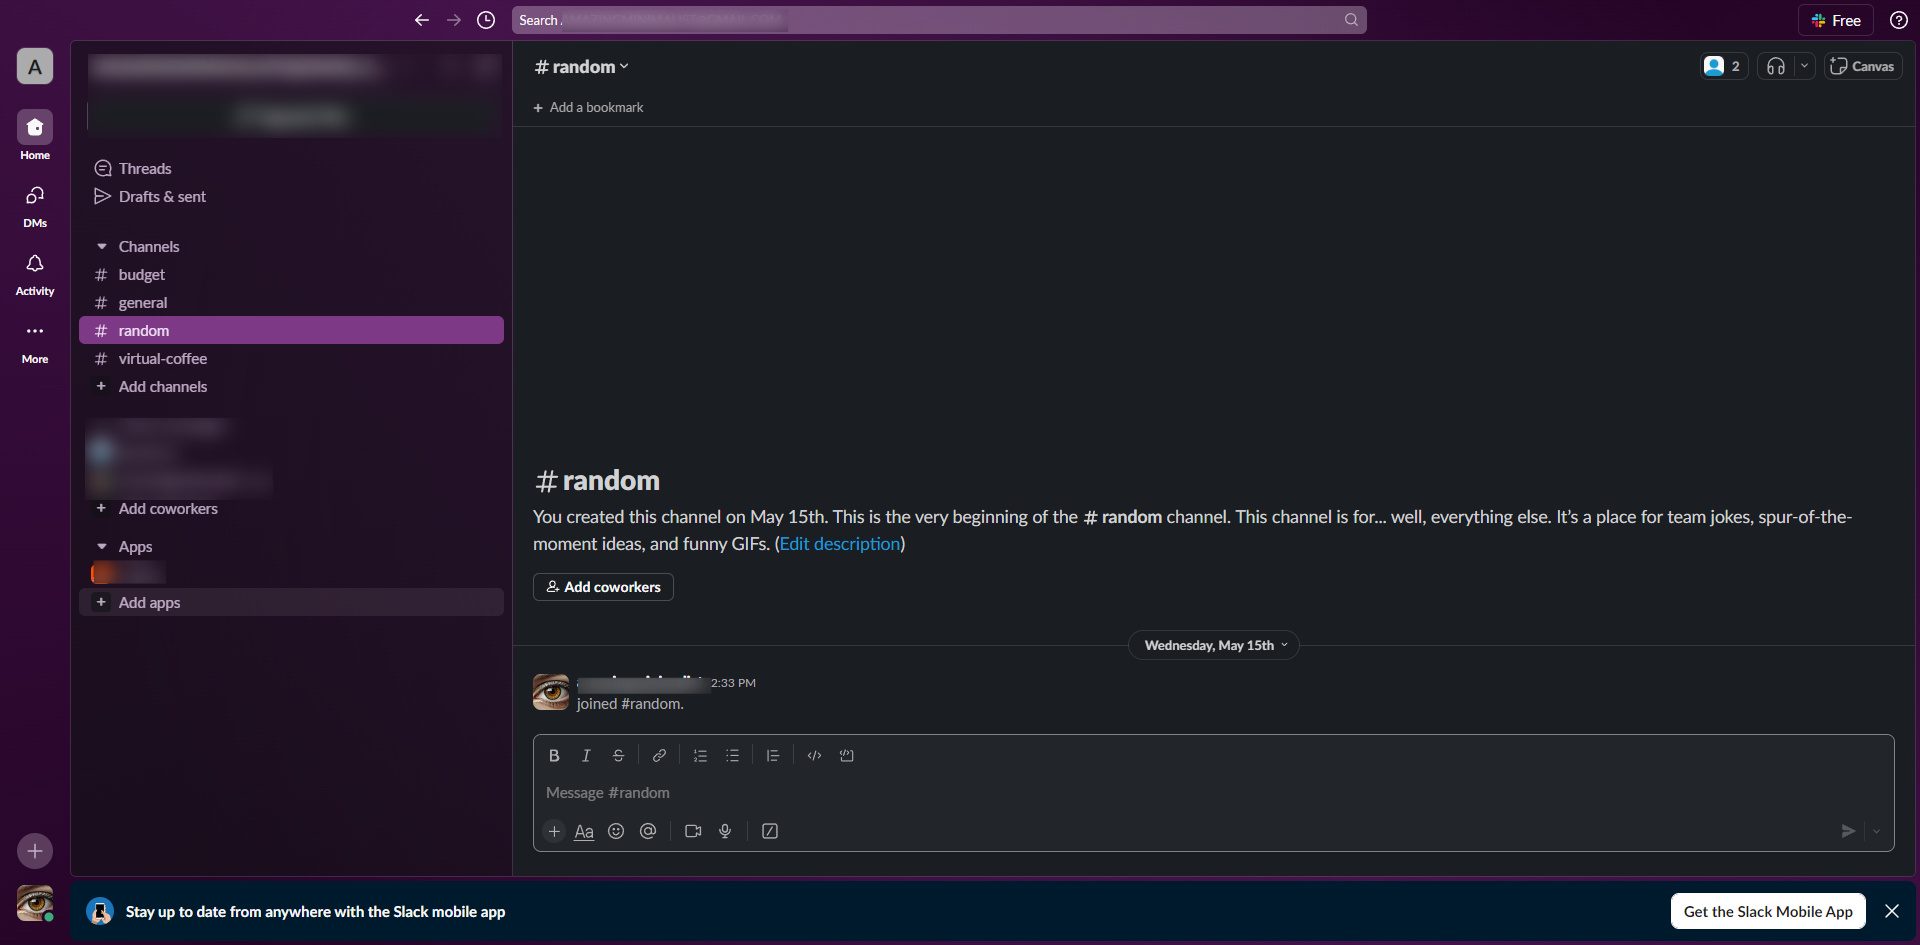Image resolution: width=1920 pixels, height=945 pixels.
Task: Click the Free plan button
Action: pos(1836,20)
